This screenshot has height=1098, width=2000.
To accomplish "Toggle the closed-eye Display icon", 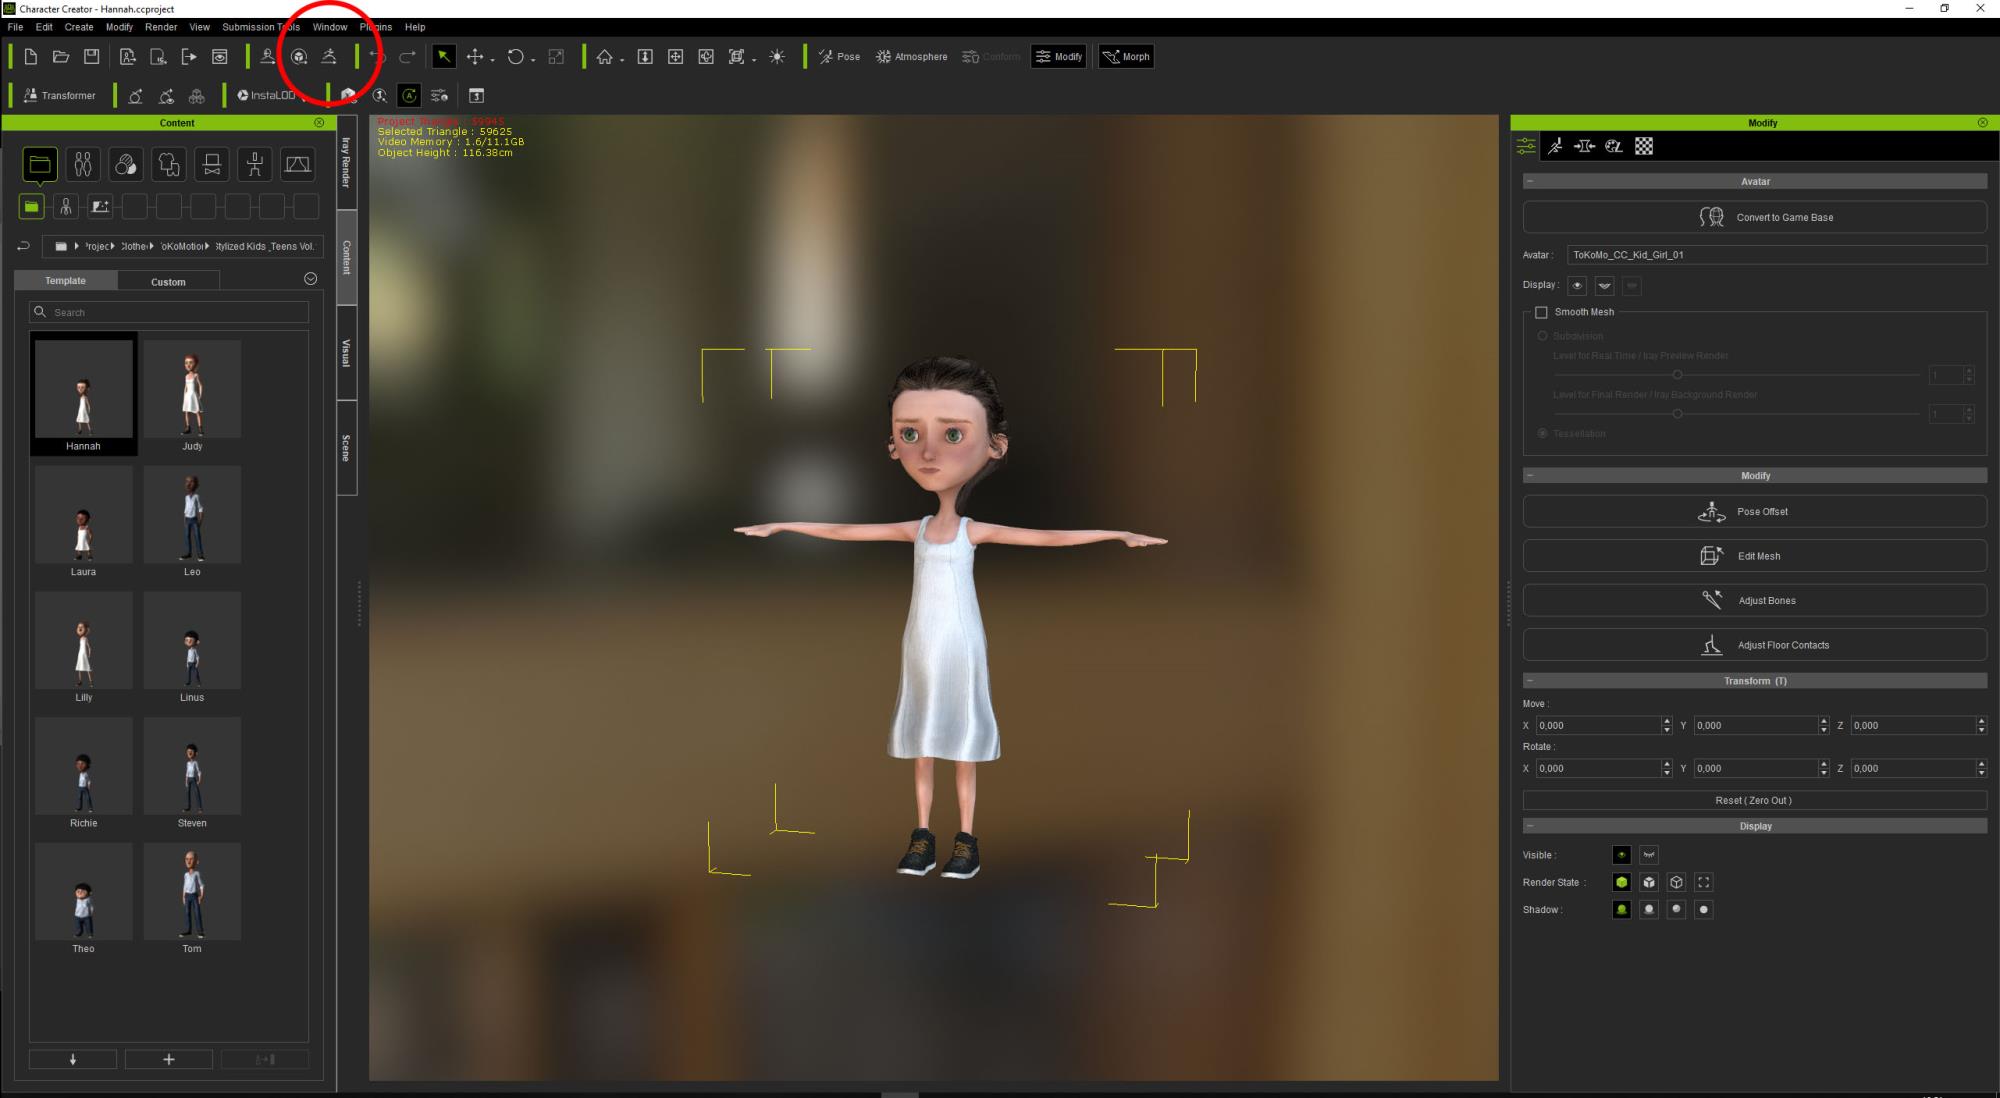I will [1604, 286].
